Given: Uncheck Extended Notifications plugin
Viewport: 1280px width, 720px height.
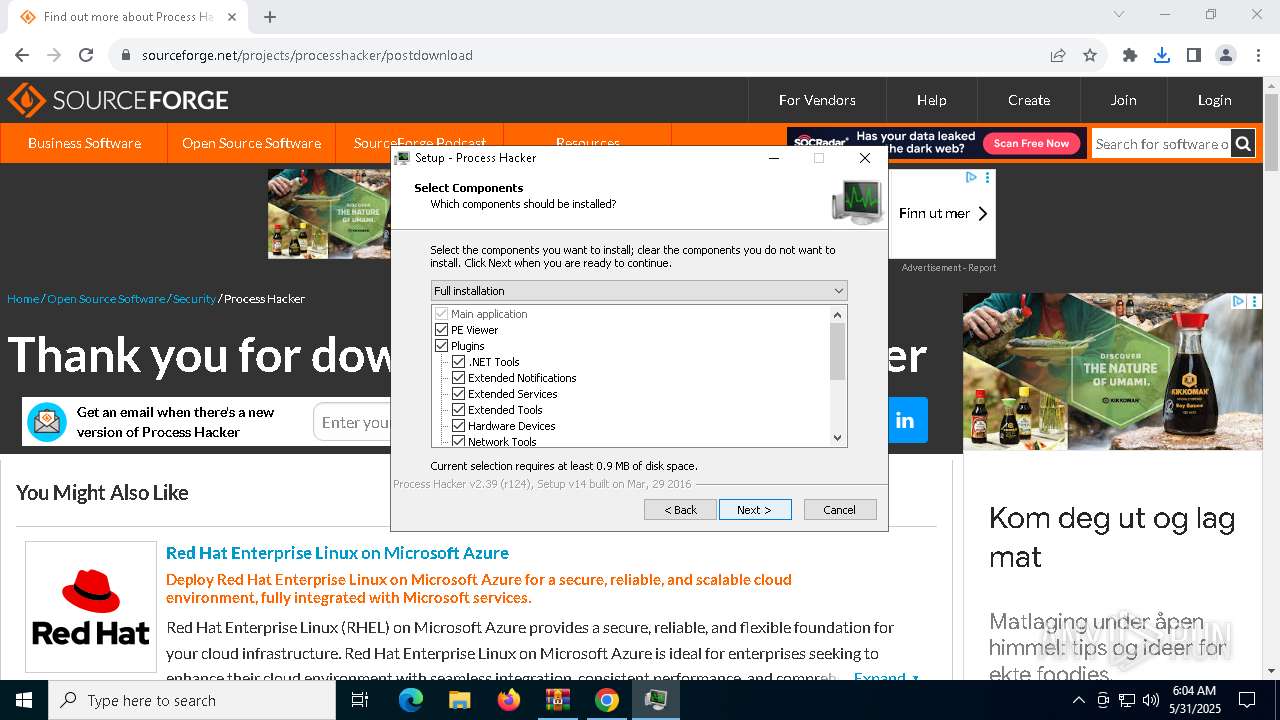Looking at the screenshot, I should [x=459, y=378].
